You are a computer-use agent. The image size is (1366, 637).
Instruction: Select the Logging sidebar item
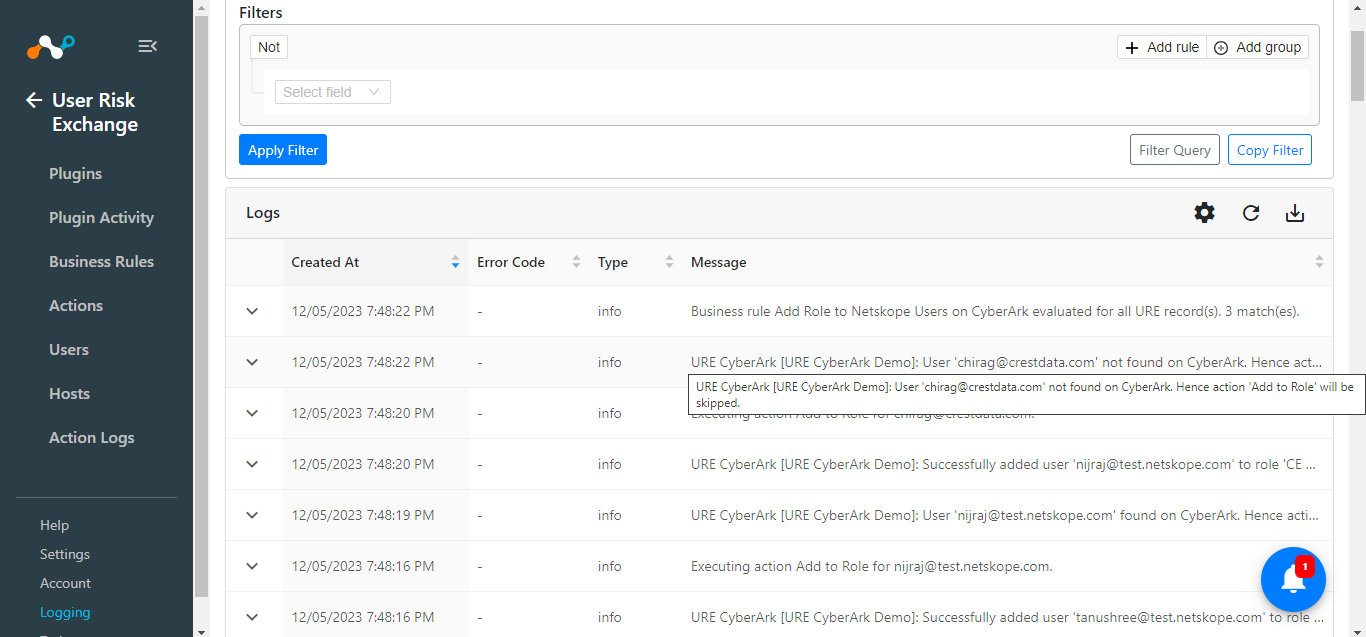(x=65, y=612)
